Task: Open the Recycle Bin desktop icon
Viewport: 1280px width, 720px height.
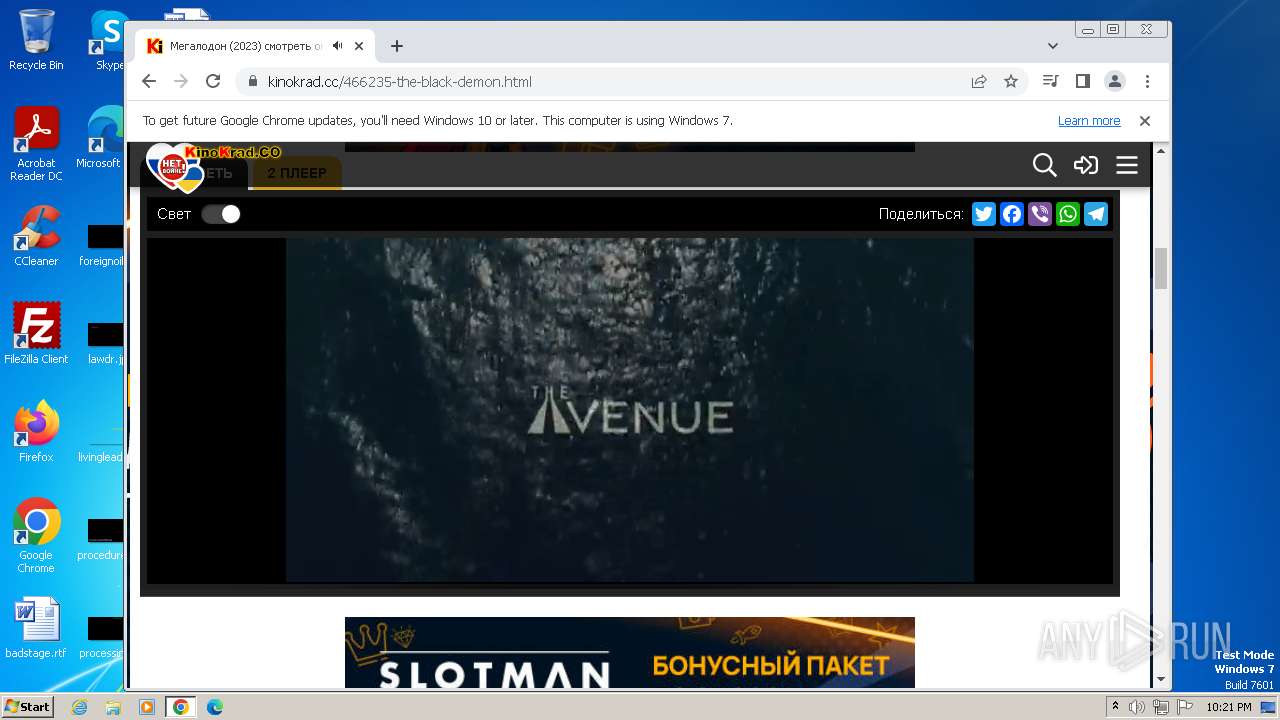Action: coord(36,40)
